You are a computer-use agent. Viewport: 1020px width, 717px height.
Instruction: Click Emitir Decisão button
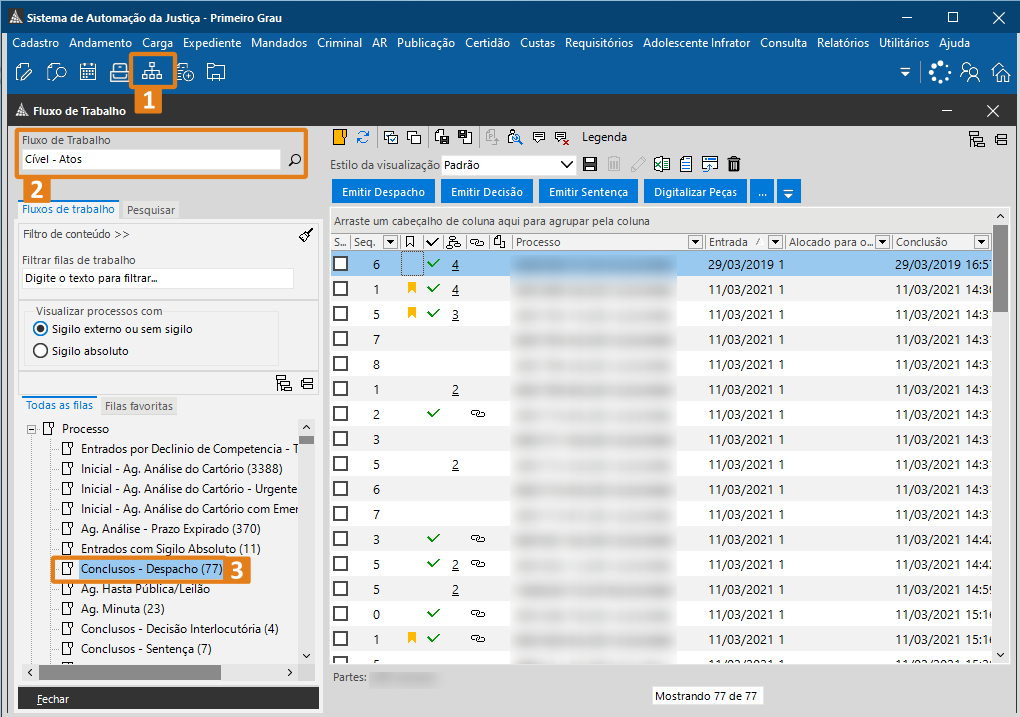[x=487, y=192]
